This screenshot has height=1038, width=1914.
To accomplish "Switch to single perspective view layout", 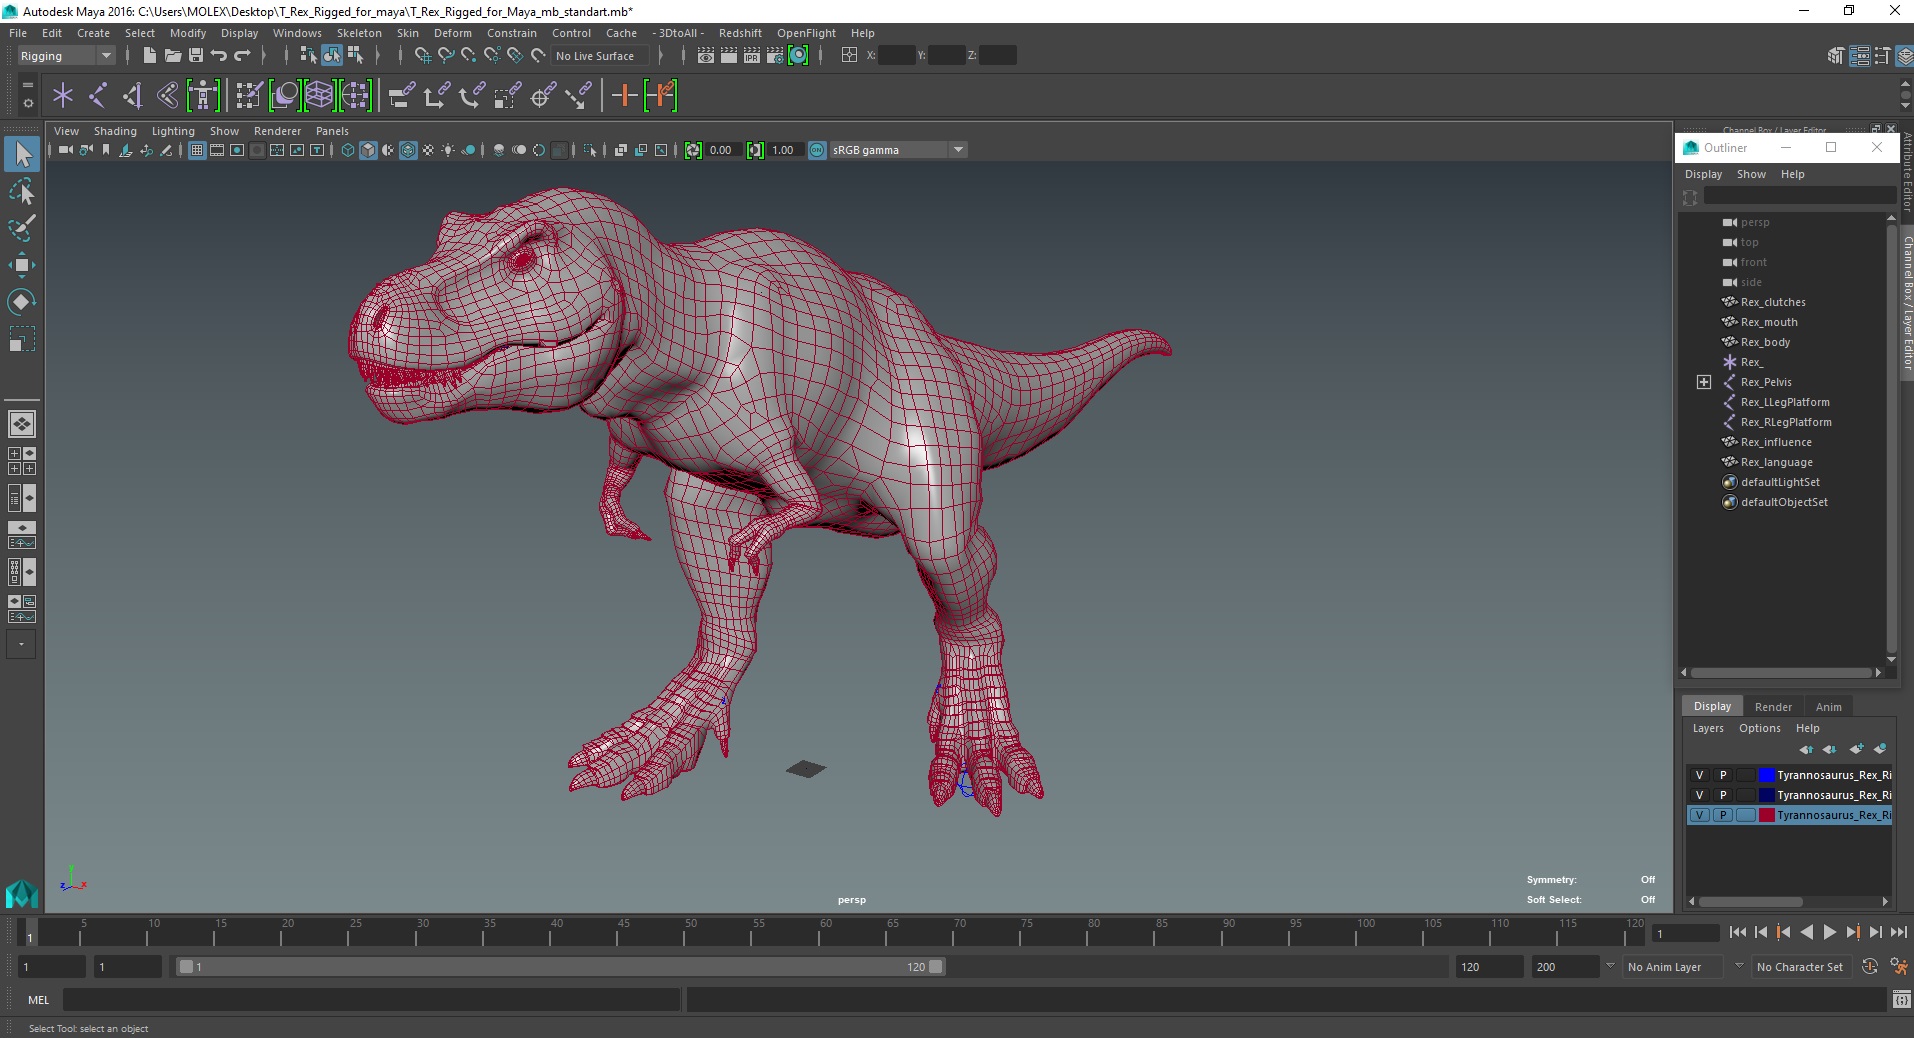I will (22, 424).
